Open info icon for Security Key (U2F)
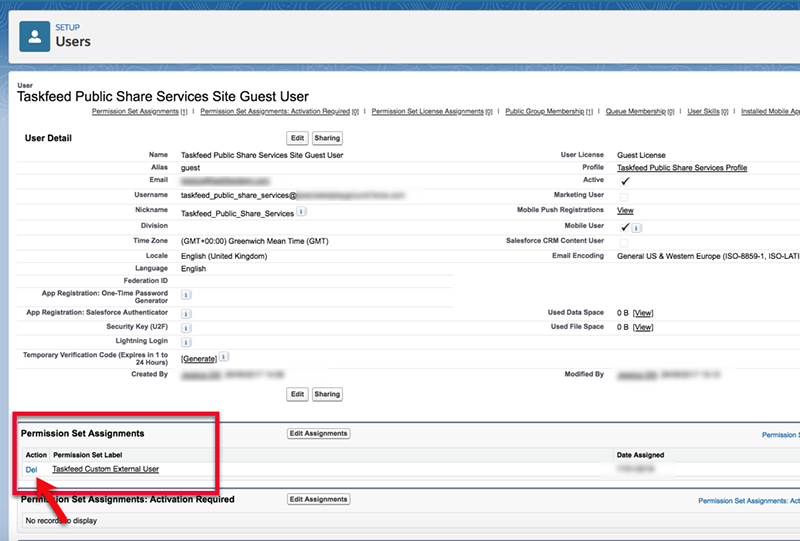 (x=186, y=328)
